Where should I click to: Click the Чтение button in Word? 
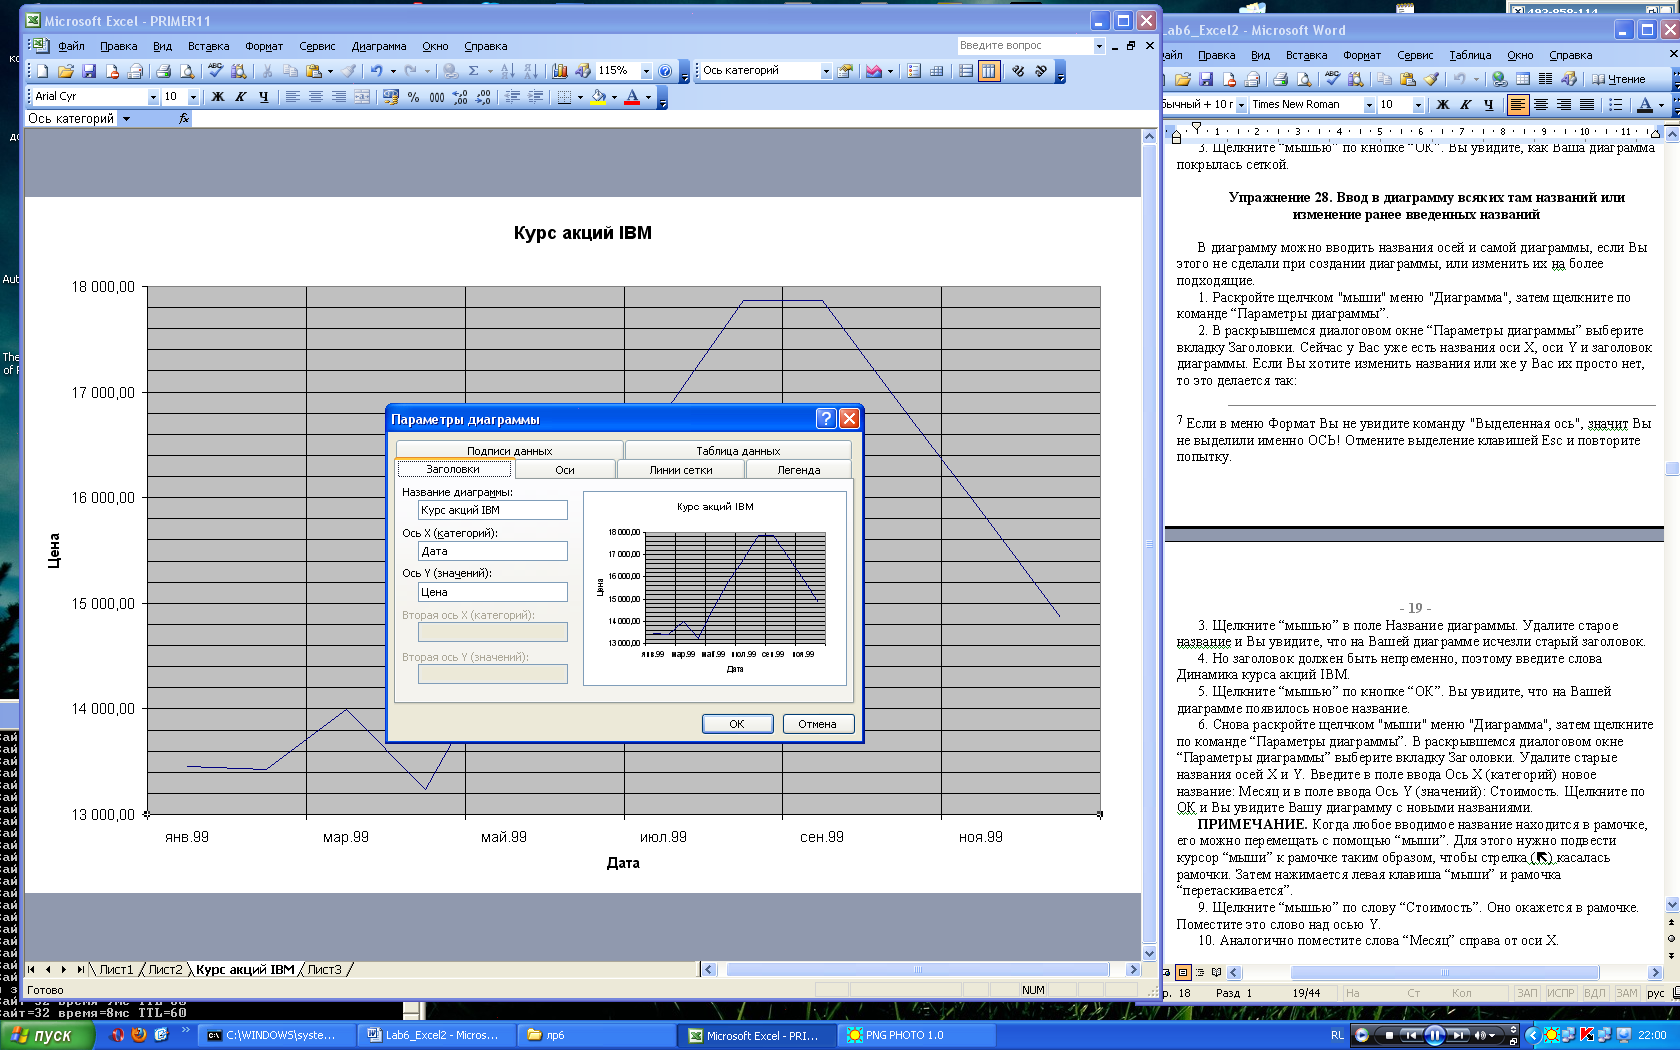tap(1619, 79)
